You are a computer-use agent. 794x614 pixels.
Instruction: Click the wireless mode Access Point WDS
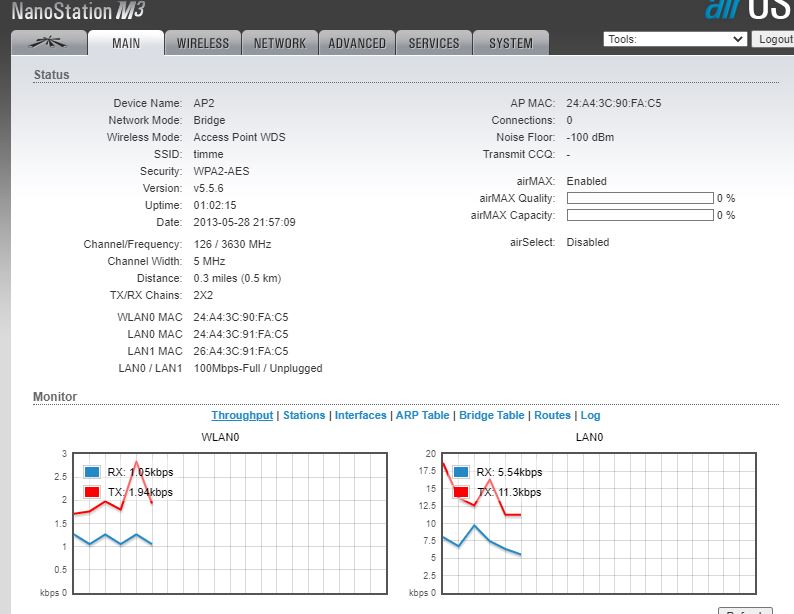240,137
